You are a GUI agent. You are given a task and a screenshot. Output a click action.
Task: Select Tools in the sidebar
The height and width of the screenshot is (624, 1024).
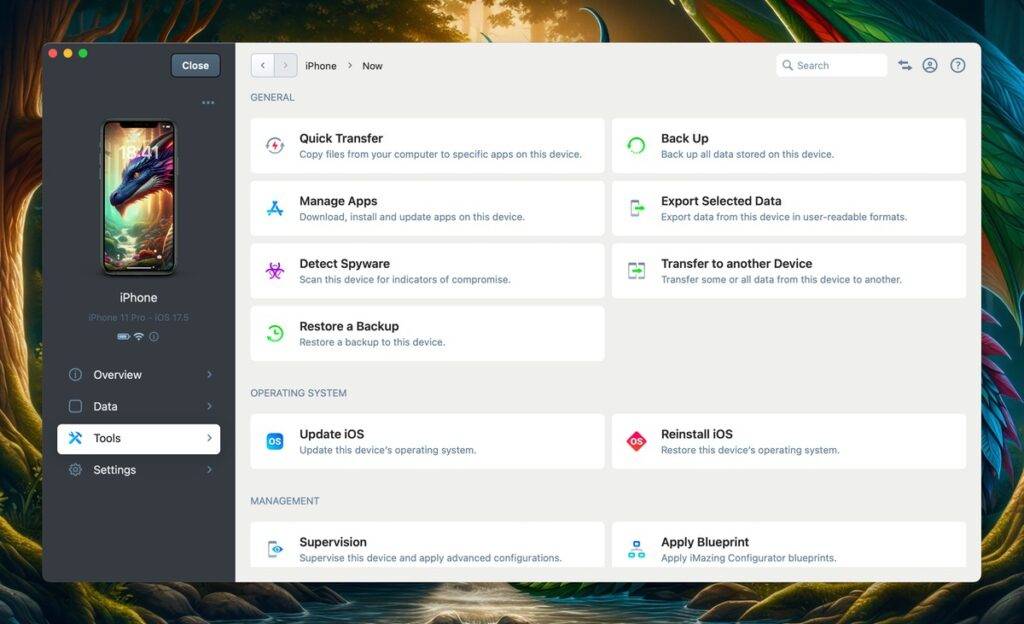pos(138,438)
